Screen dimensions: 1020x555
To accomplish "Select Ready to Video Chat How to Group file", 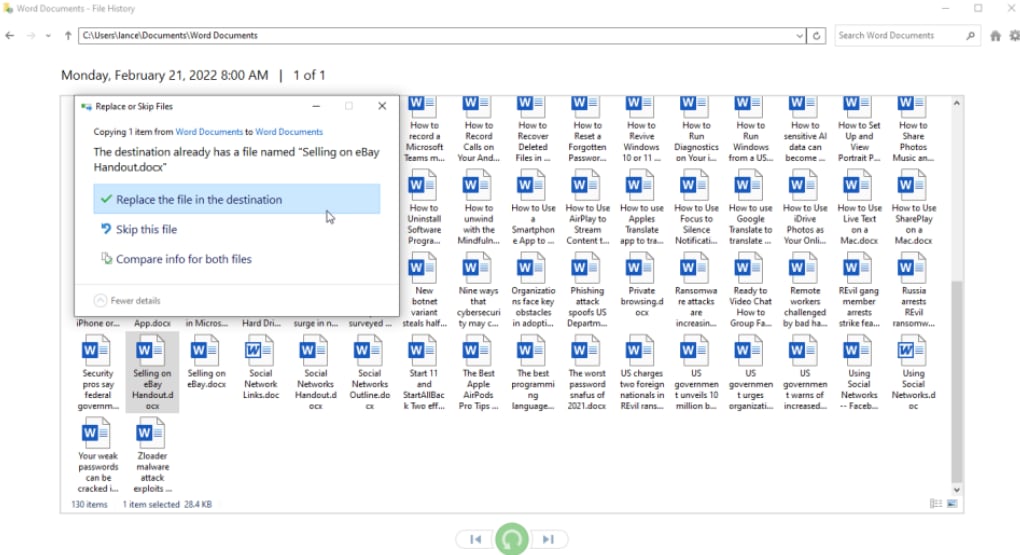I will coord(750,291).
